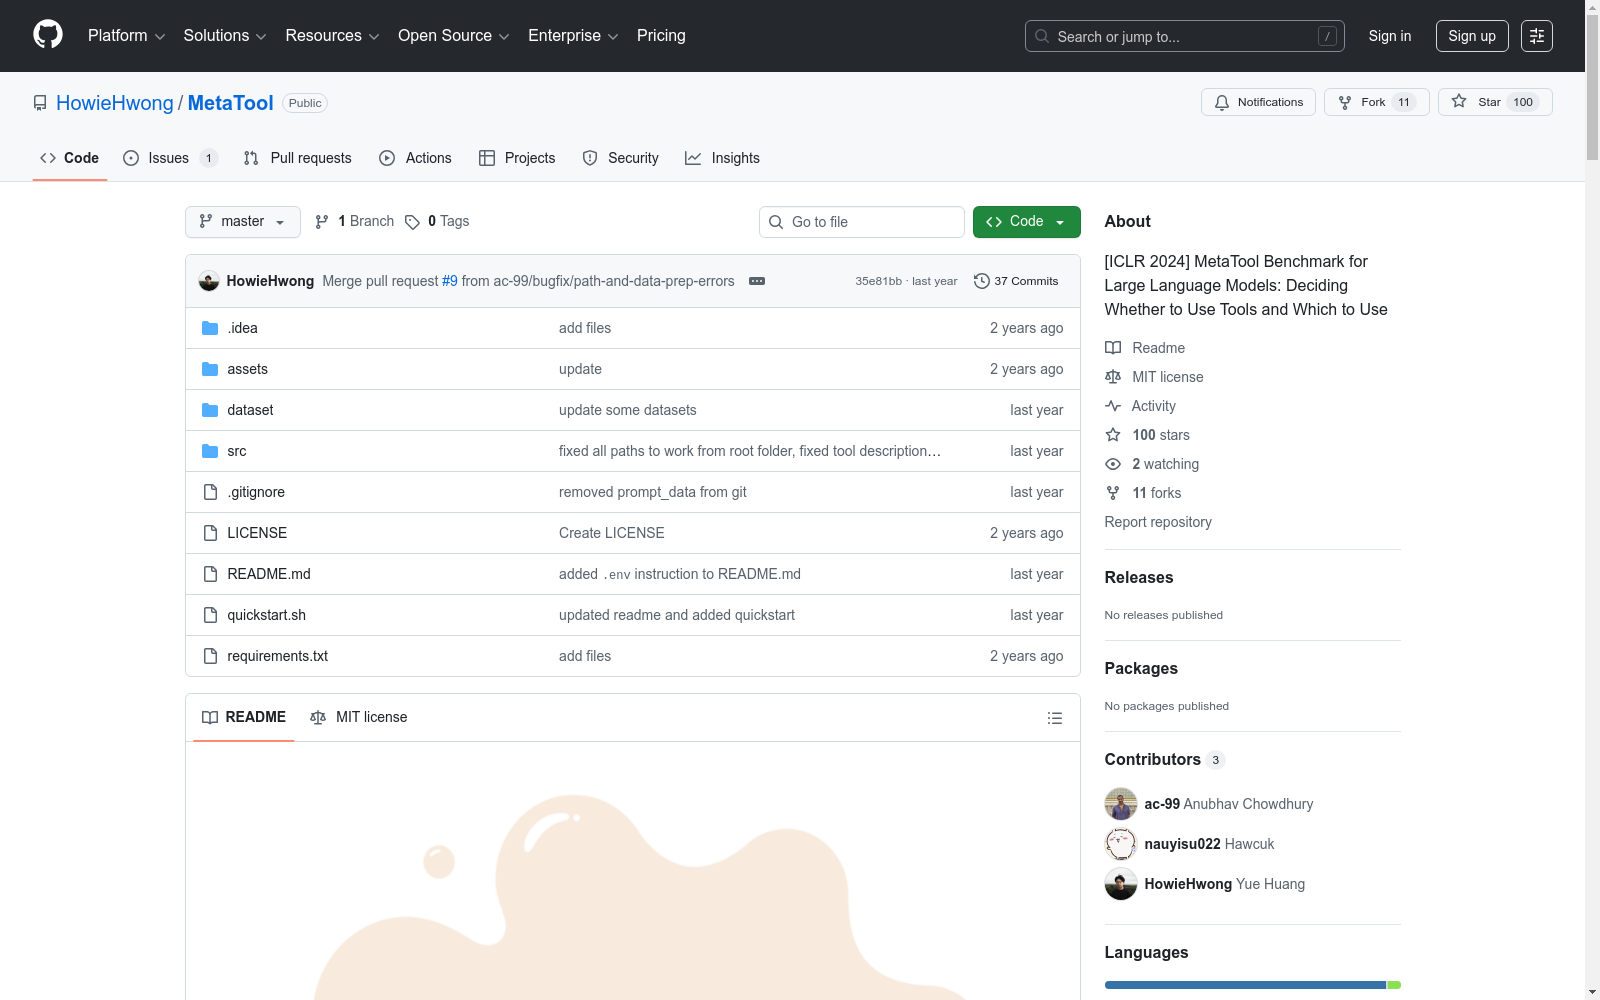Open commit hash 35e81bb
The height and width of the screenshot is (1000, 1600).
point(878,282)
